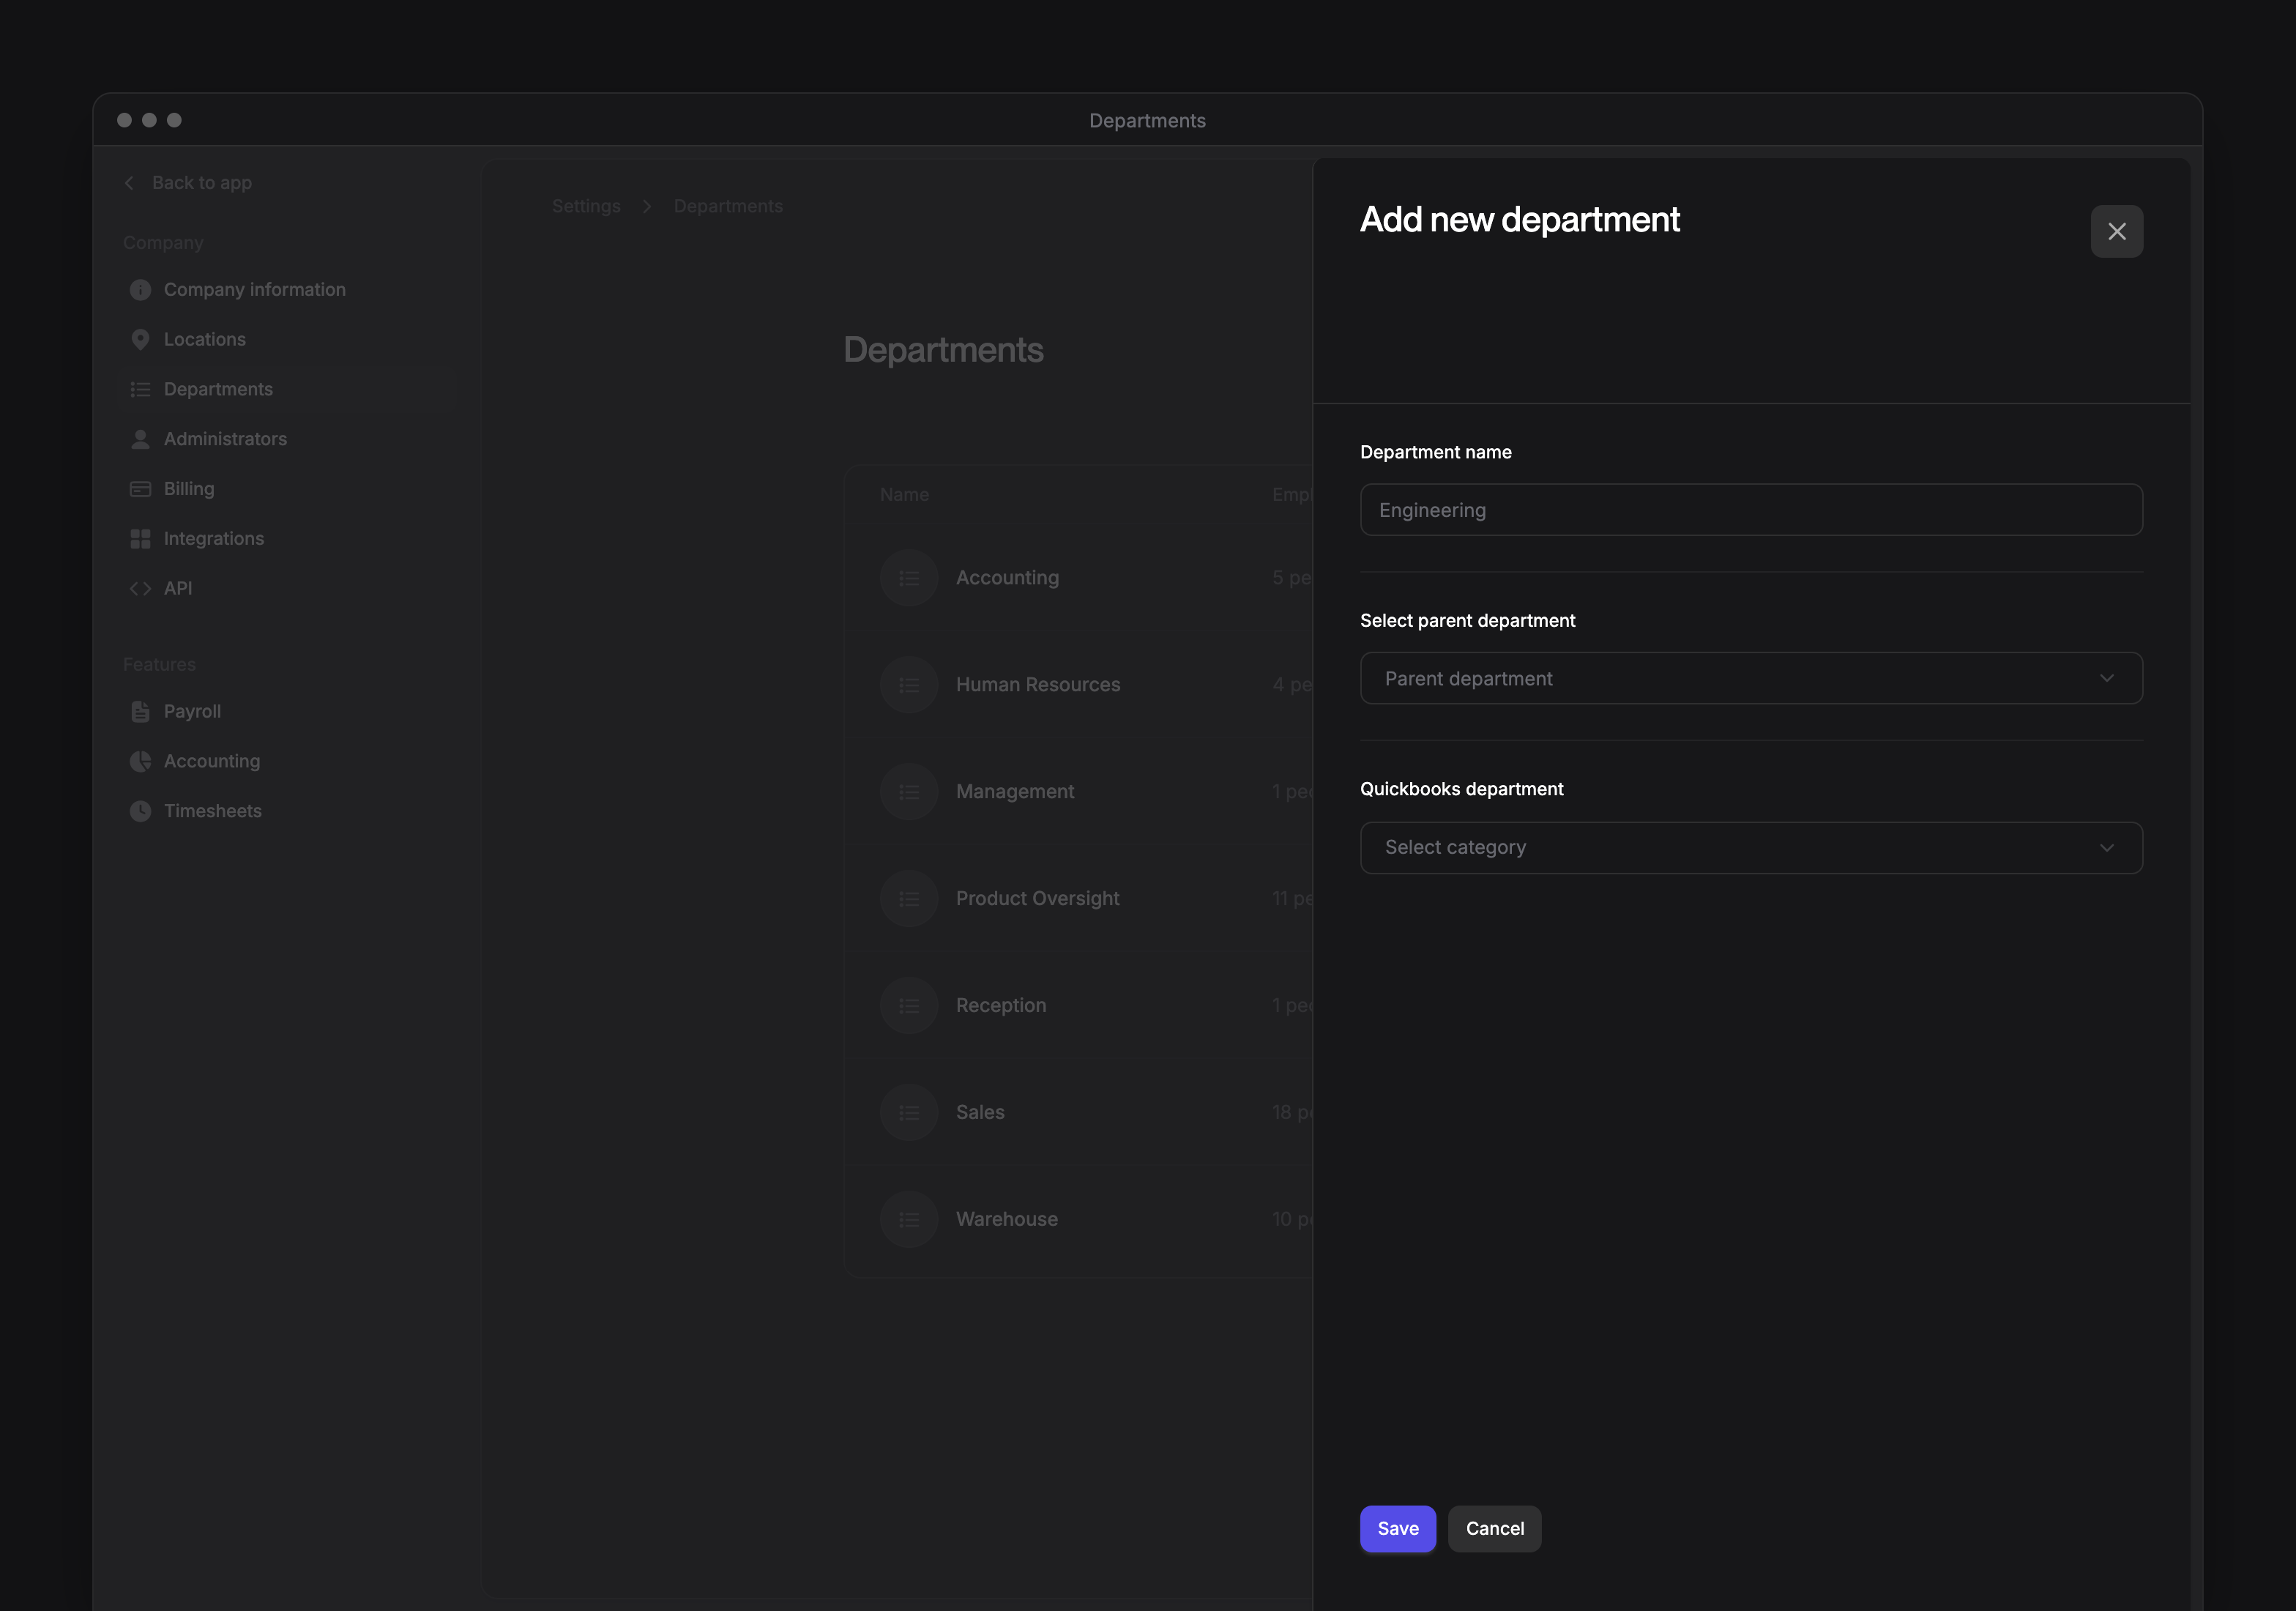The image size is (2296, 1611).
Task: Open the Select category dropdown
Action: pos(1750,848)
